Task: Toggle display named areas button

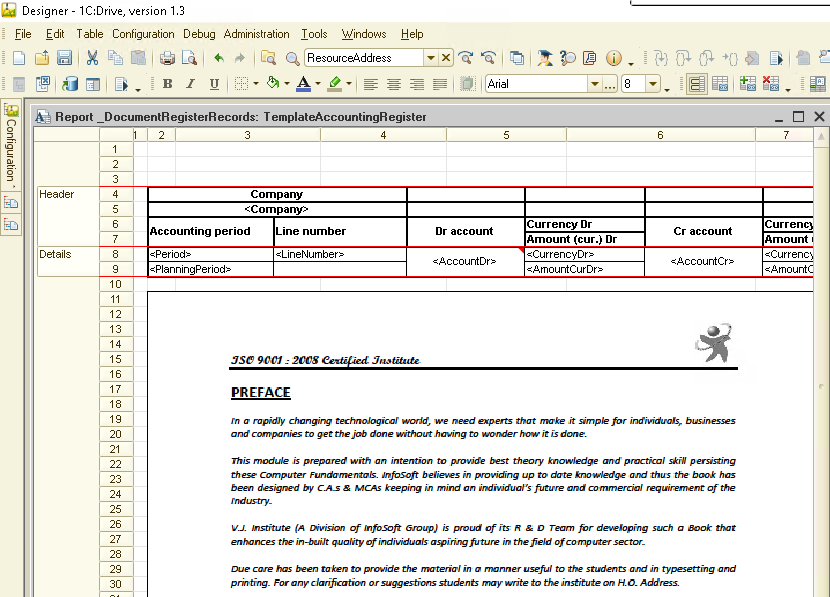Action: point(697,84)
